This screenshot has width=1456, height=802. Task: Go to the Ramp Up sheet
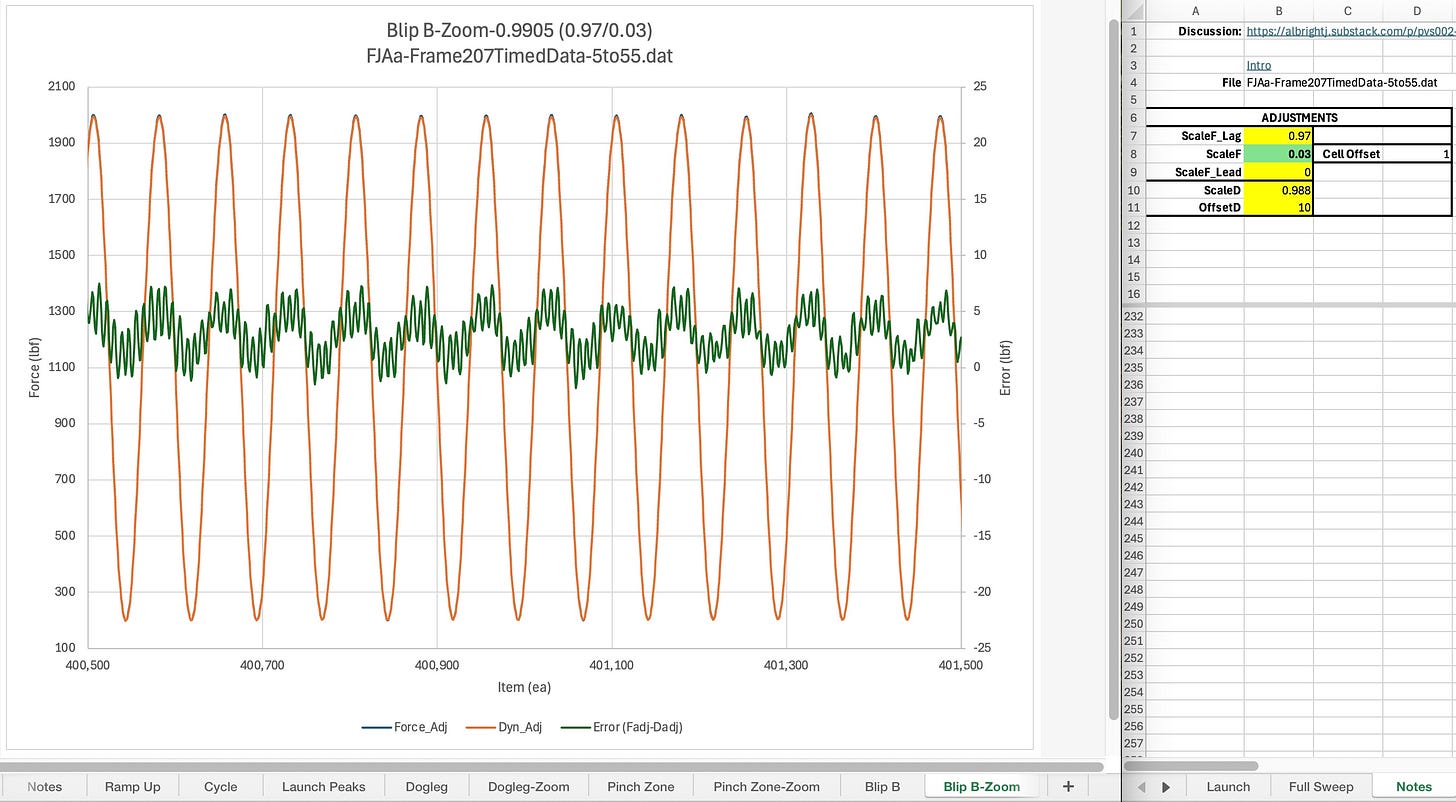(132, 787)
